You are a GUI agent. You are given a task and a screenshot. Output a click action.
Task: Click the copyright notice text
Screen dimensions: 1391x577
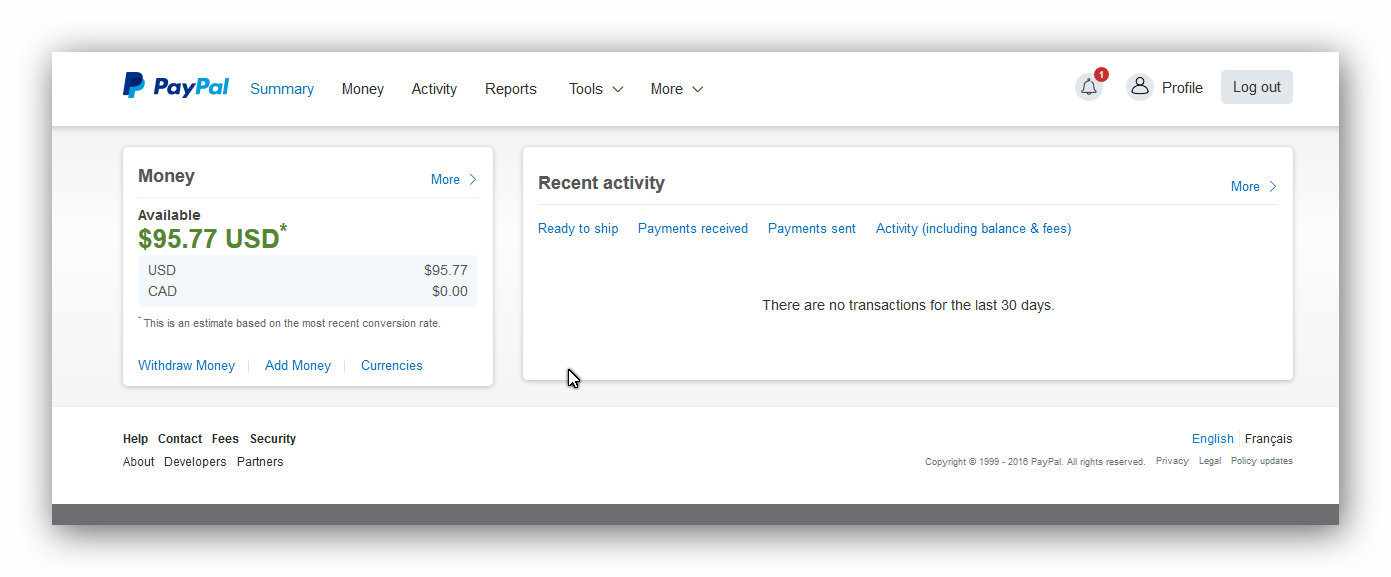click(1035, 462)
